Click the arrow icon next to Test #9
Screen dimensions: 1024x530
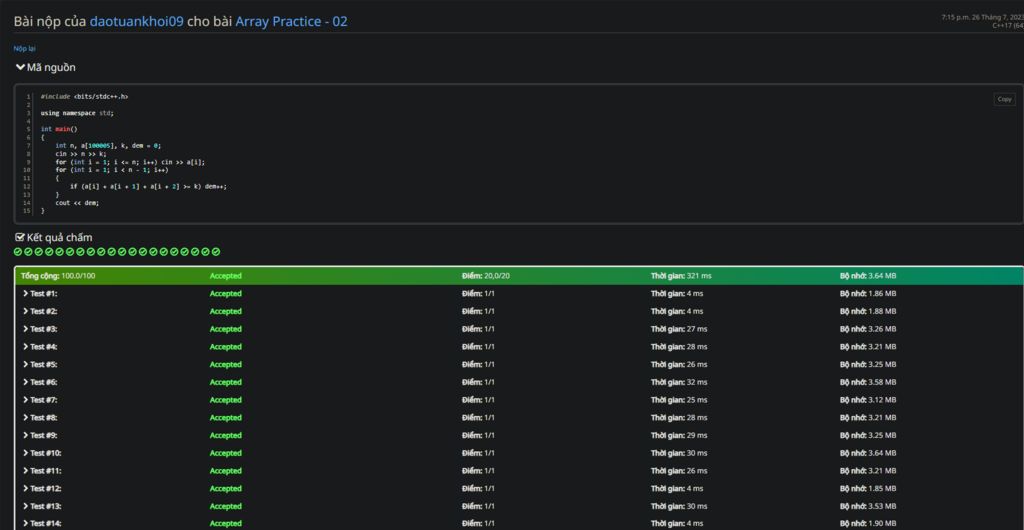coord(25,435)
